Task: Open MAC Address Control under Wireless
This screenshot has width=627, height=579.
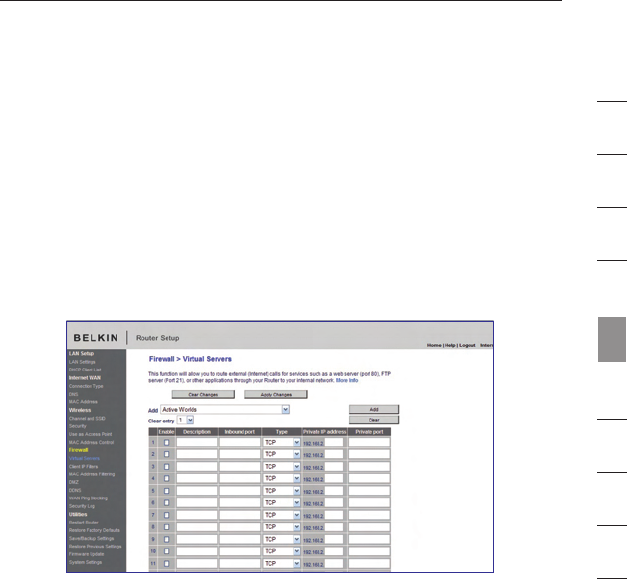Action: (x=91, y=442)
